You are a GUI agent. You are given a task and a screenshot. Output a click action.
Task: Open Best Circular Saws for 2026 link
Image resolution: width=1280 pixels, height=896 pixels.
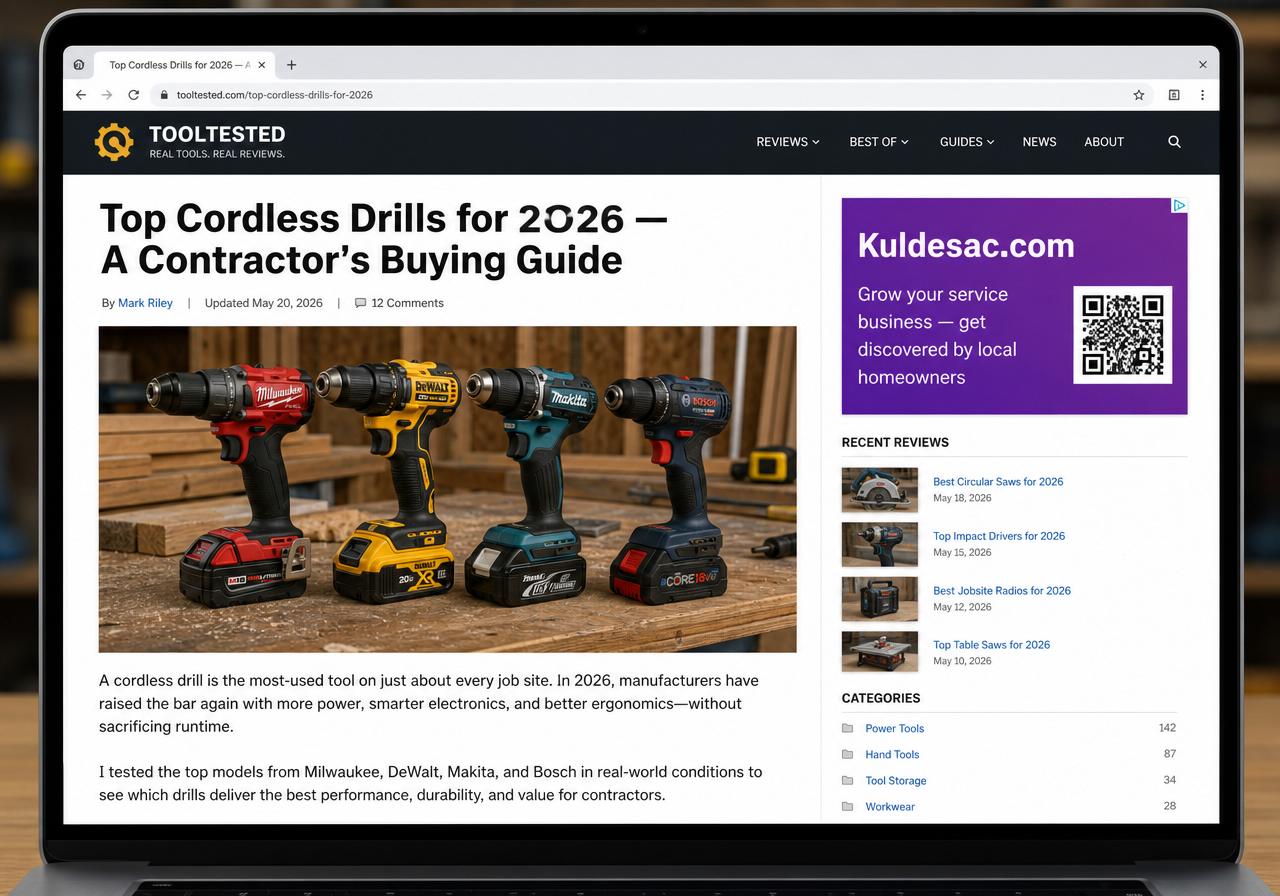click(x=998, y=482)
